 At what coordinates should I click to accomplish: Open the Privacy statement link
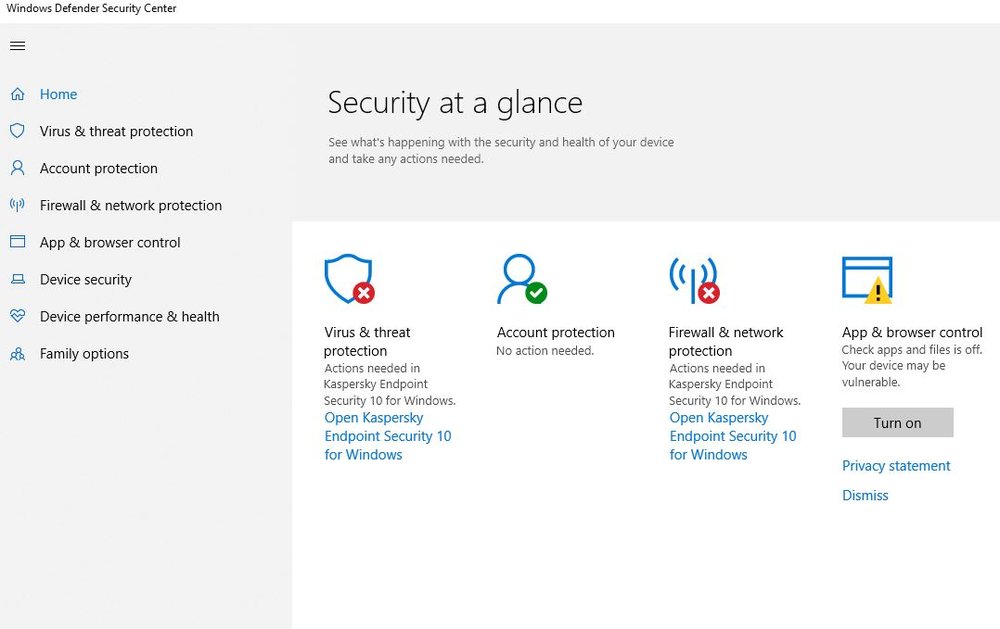pos(896,466)
